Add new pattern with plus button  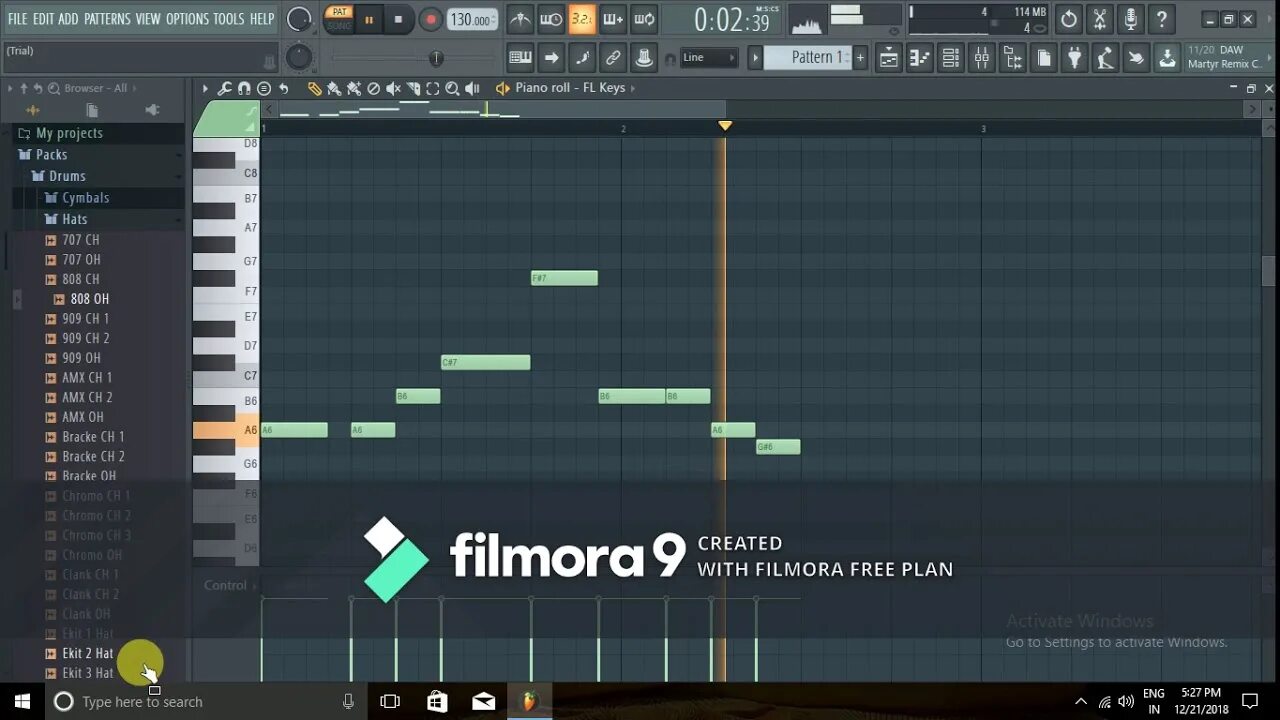pos(860,58)
